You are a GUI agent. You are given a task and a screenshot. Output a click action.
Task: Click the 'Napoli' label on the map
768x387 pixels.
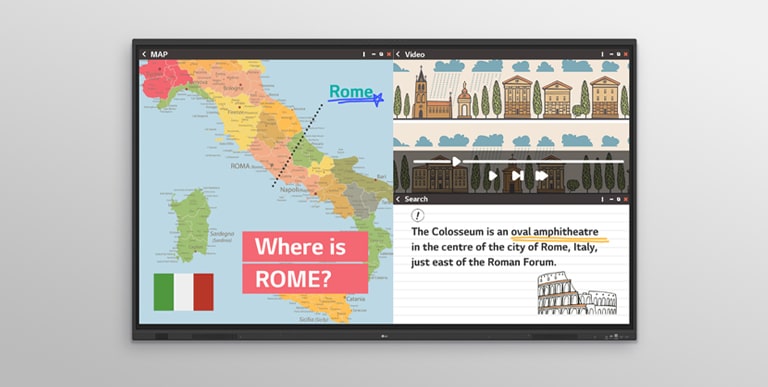click(290, 189)
